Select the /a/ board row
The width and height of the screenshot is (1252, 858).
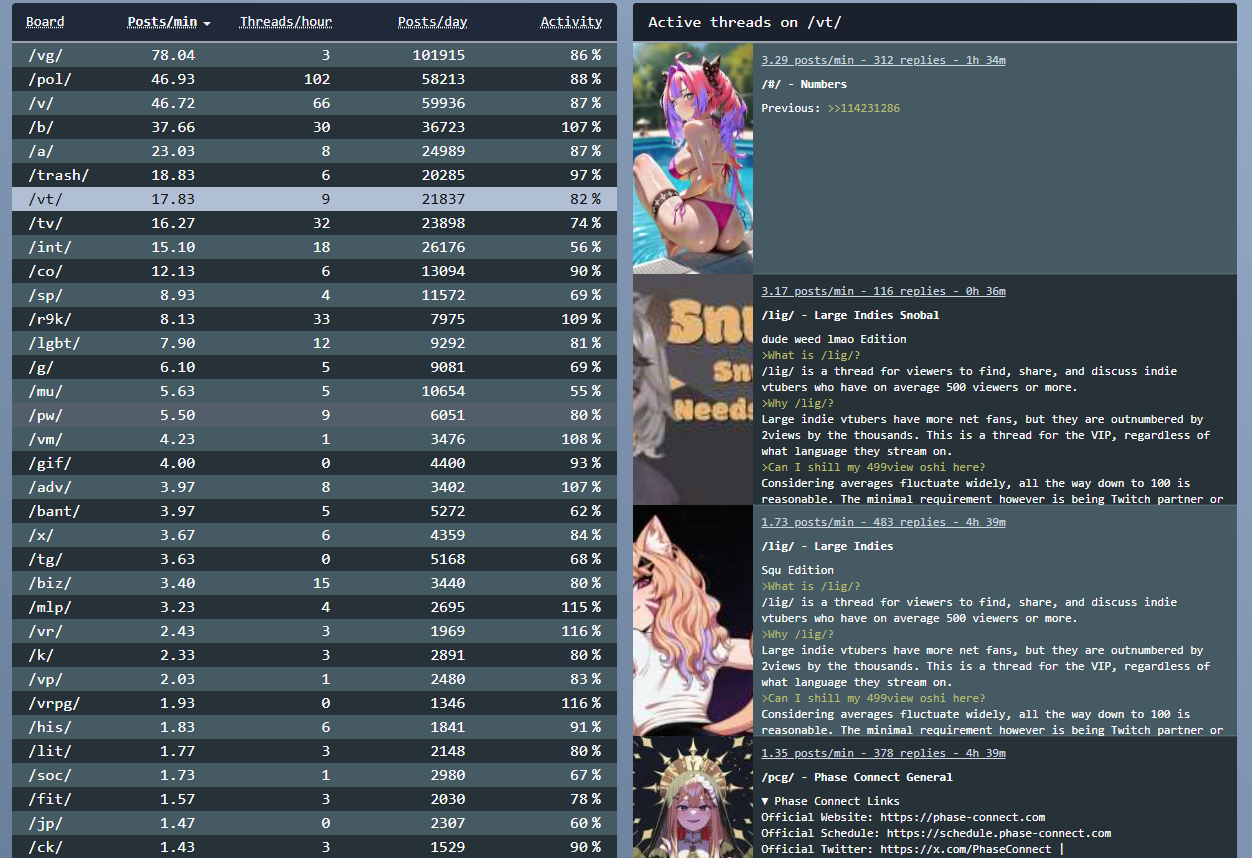click(x=314, y=151)
